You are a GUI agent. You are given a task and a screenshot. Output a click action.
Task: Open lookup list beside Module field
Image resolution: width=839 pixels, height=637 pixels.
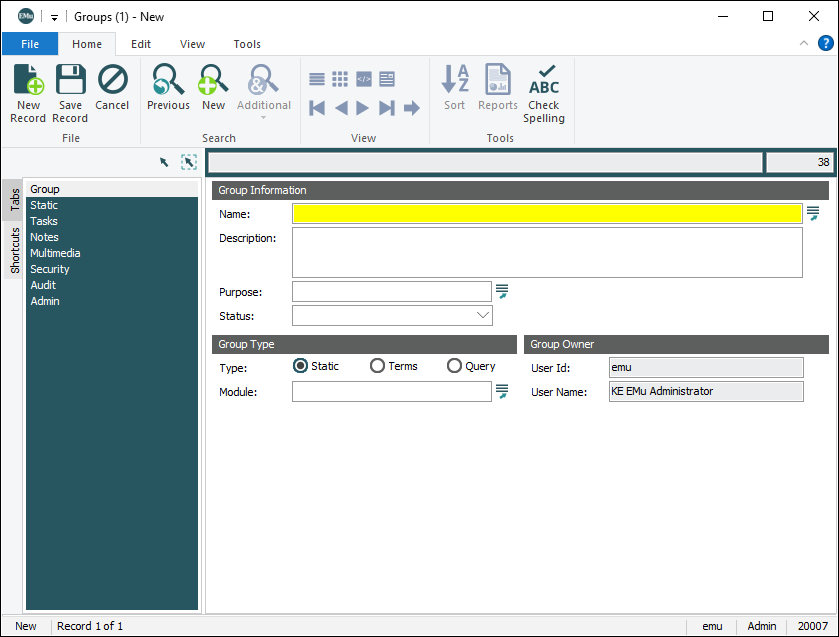(502, 392)
